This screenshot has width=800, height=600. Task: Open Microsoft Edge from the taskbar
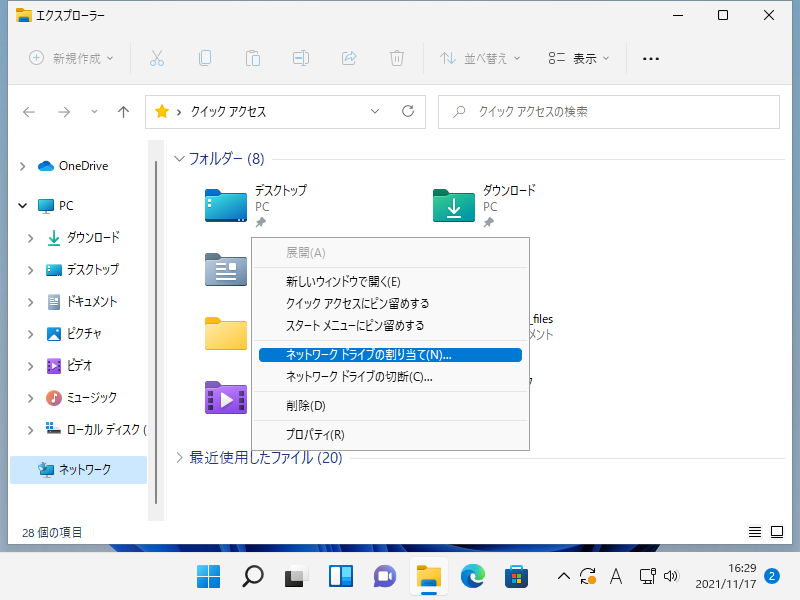(472, 576)
